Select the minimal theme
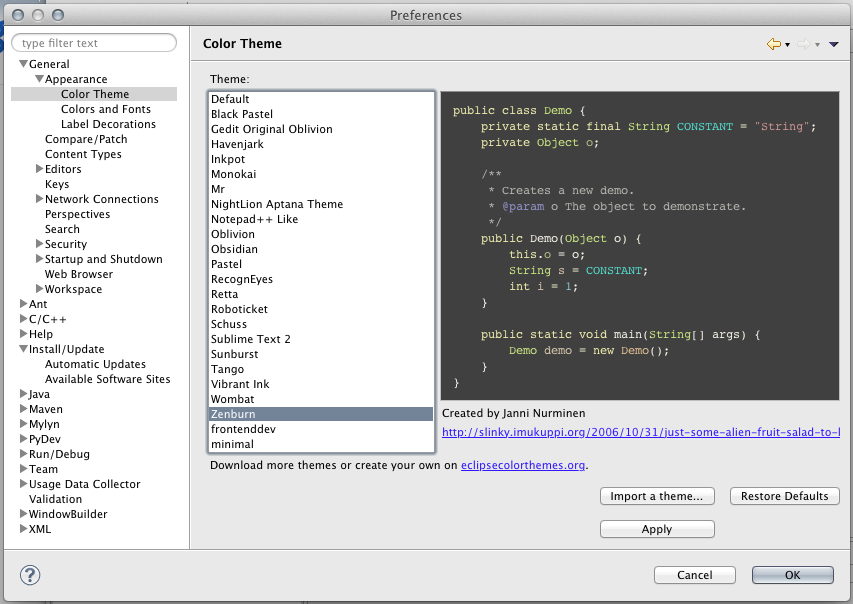 [x=321, y=444]
